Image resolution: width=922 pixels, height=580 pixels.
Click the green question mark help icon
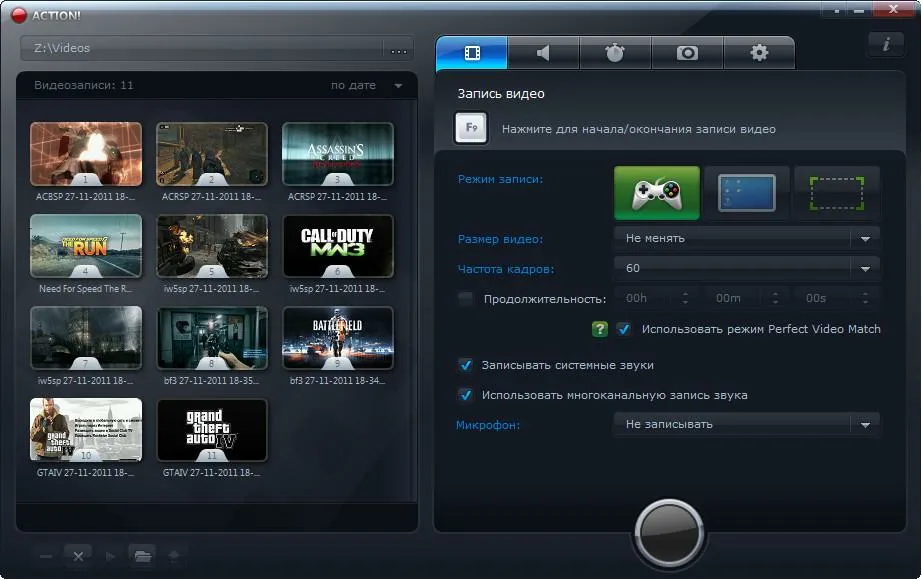600,329
